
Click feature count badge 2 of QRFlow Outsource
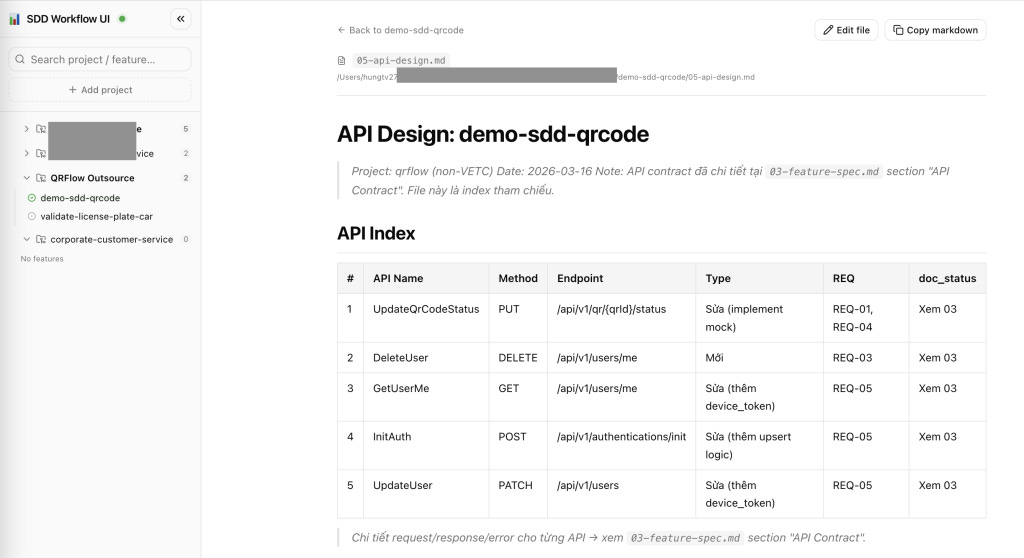[185, 178]
